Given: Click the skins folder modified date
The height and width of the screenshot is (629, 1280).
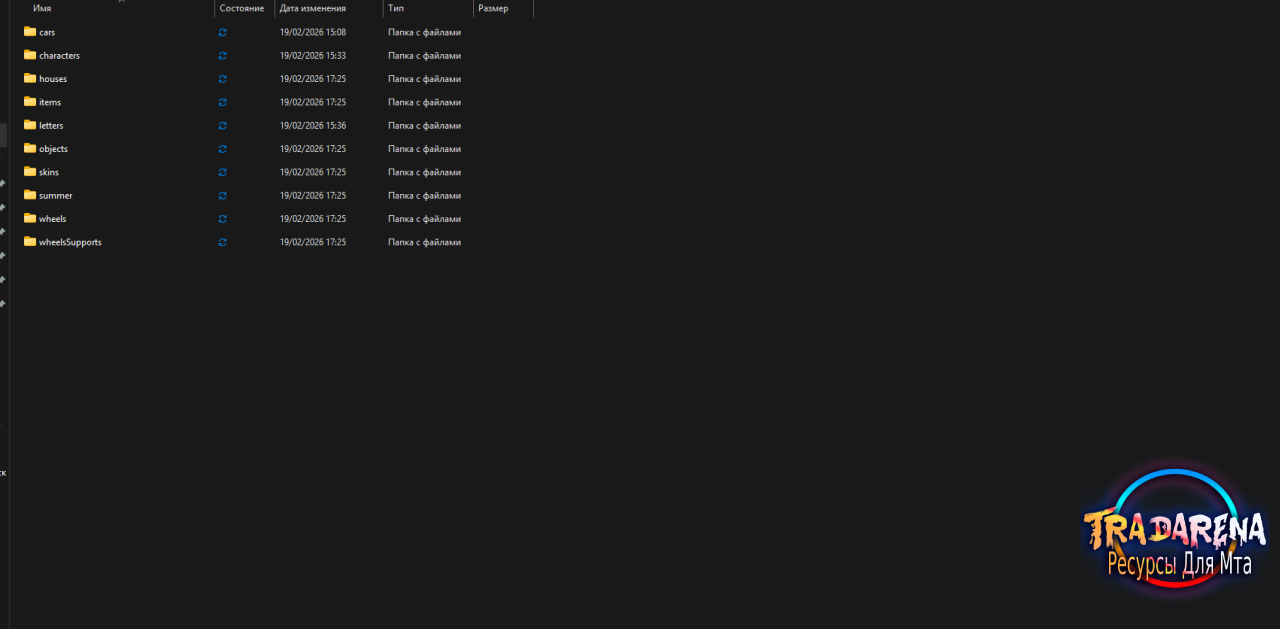Looking at the screenshot, I should tap(313, 172).
